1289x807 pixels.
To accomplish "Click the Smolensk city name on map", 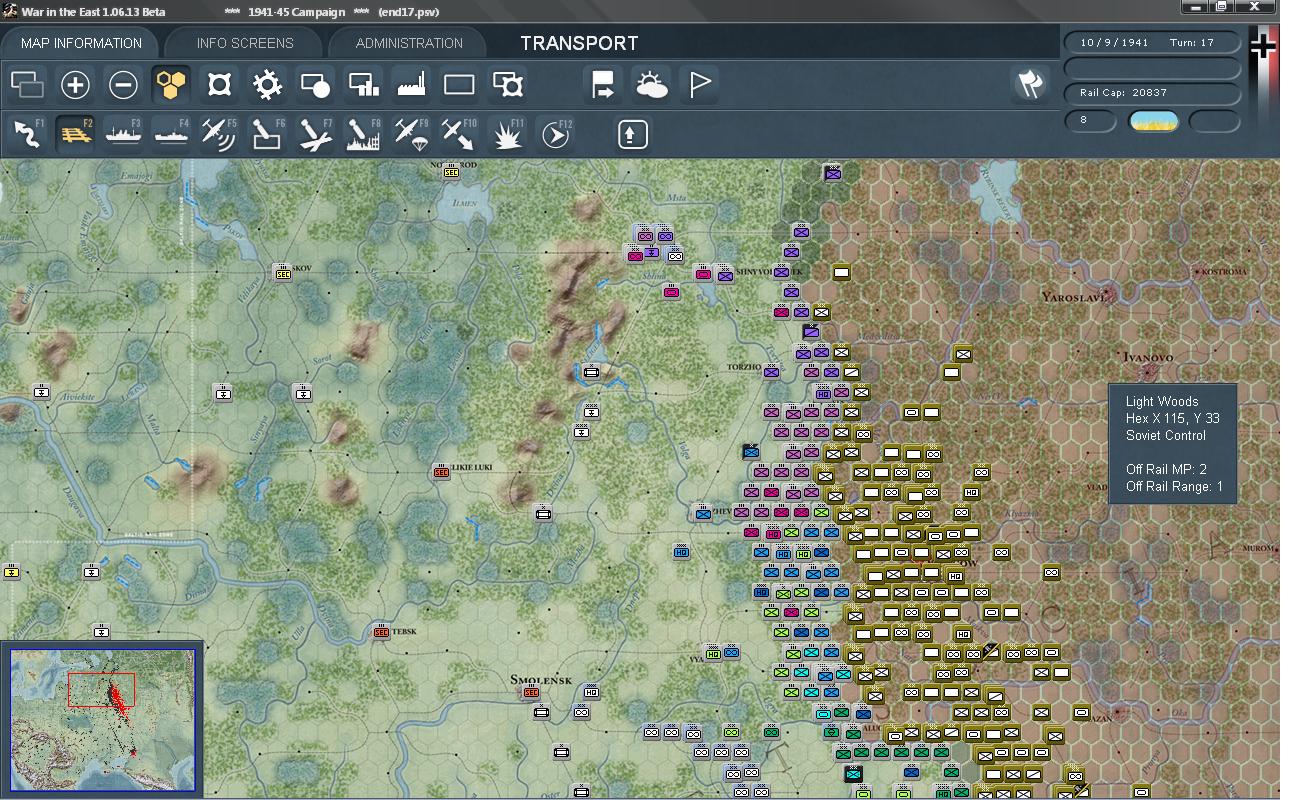I will coord(541,680).
